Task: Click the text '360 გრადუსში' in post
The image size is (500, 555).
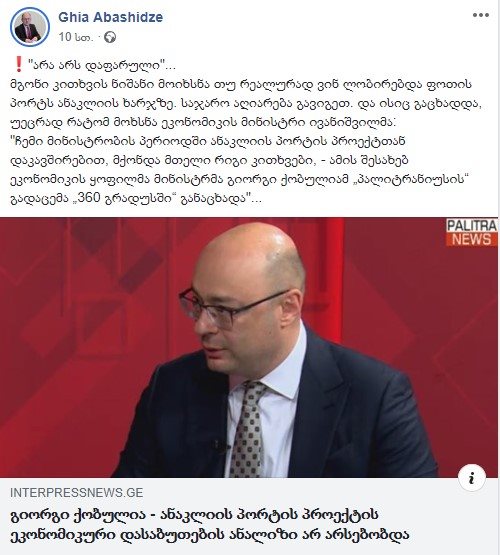Action: tap(126, 199)
